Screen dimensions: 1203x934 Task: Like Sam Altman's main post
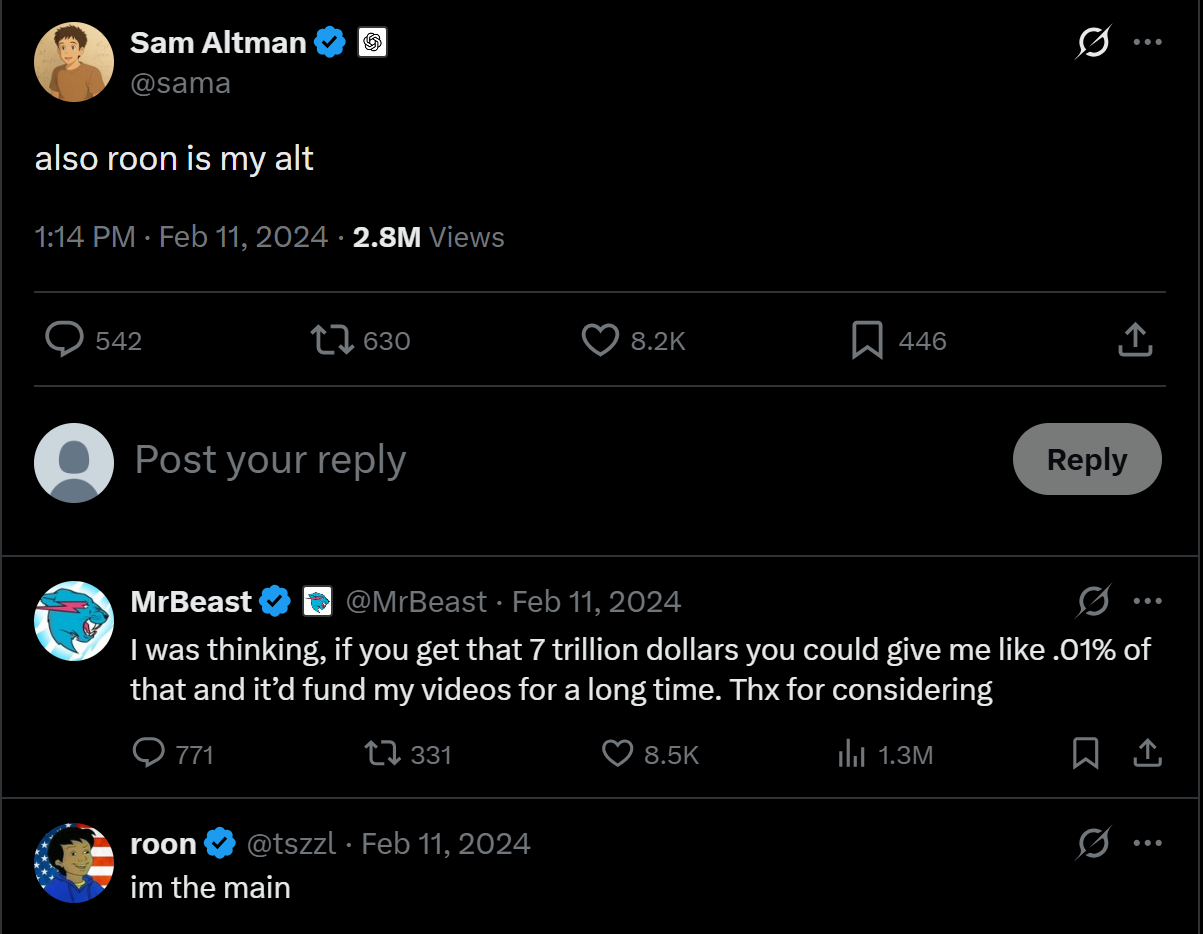pos(600,340)
